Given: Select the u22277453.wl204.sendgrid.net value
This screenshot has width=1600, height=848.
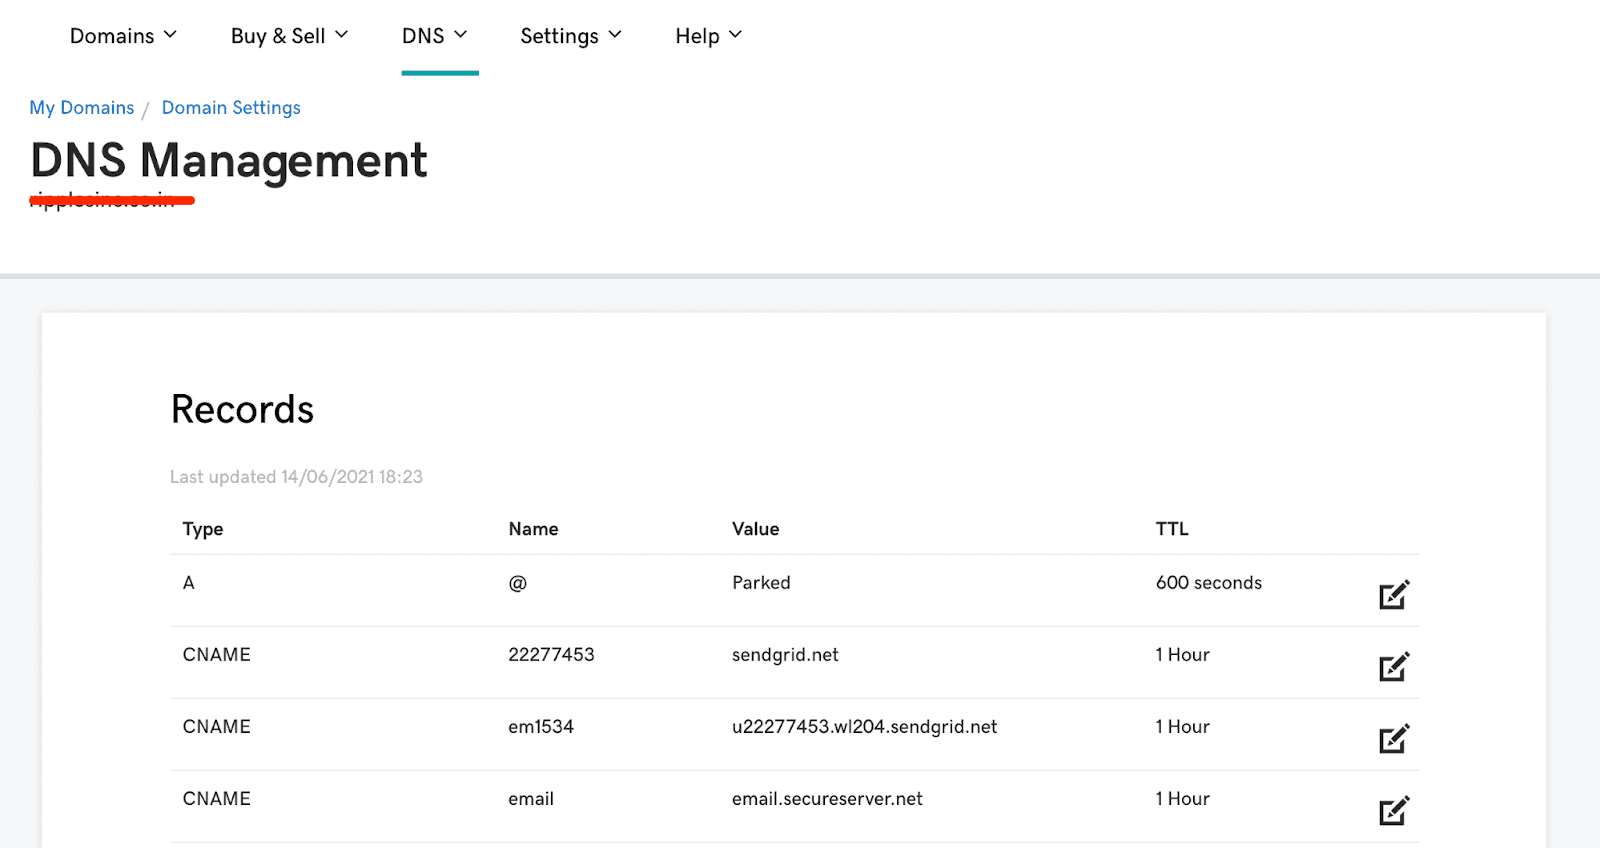Looking at the screenshot, I should point(864,727).
